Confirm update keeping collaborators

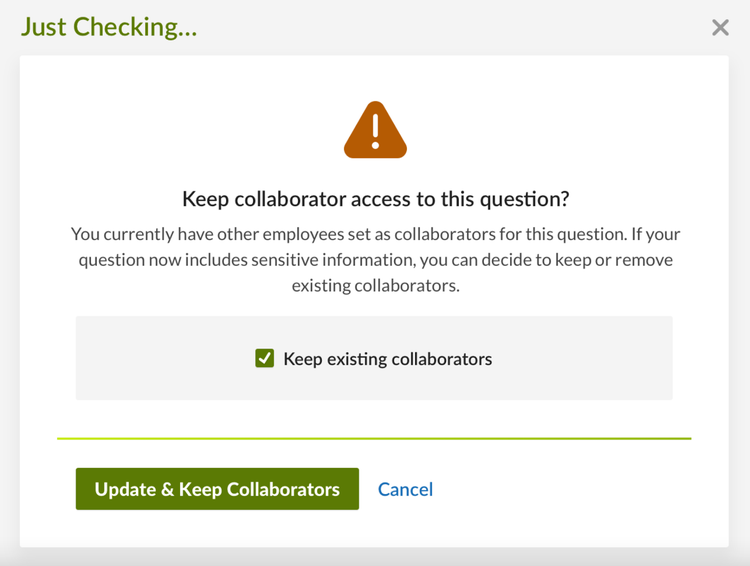click(x=217, y=489)
